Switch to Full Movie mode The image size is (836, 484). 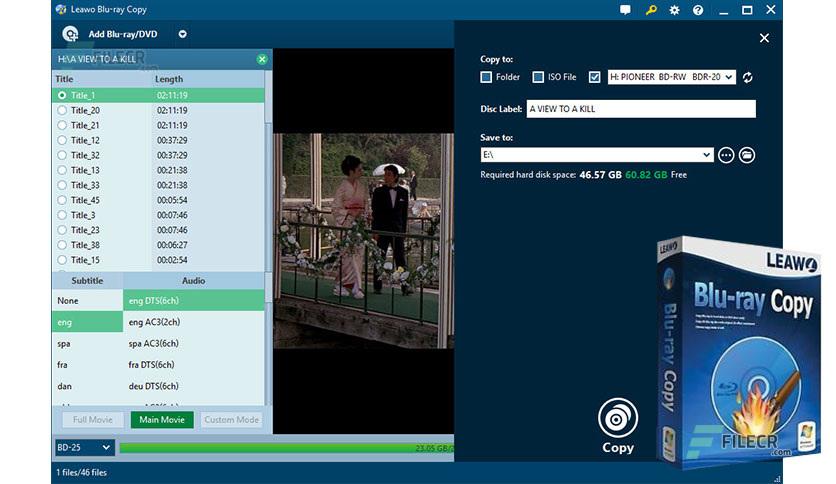[x=93, y=420]
